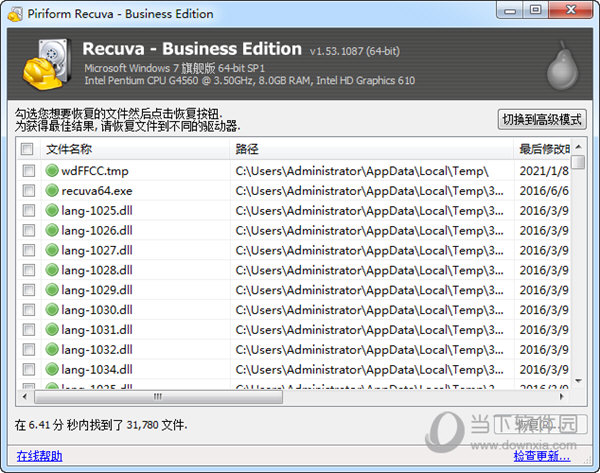600x473 pixels.
Task: Click the green status icon for lang-1034.dll
Action: [52, 369]
